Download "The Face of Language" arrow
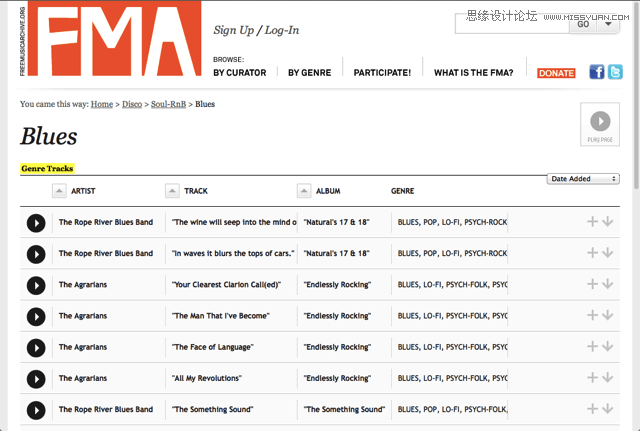 tap(608, 346)
